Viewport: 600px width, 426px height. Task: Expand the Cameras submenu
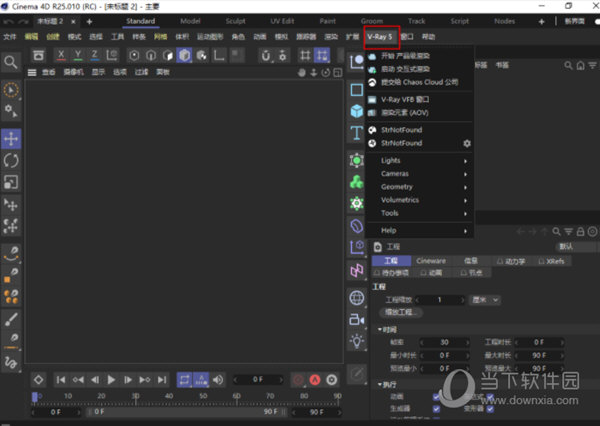(419, 174)
